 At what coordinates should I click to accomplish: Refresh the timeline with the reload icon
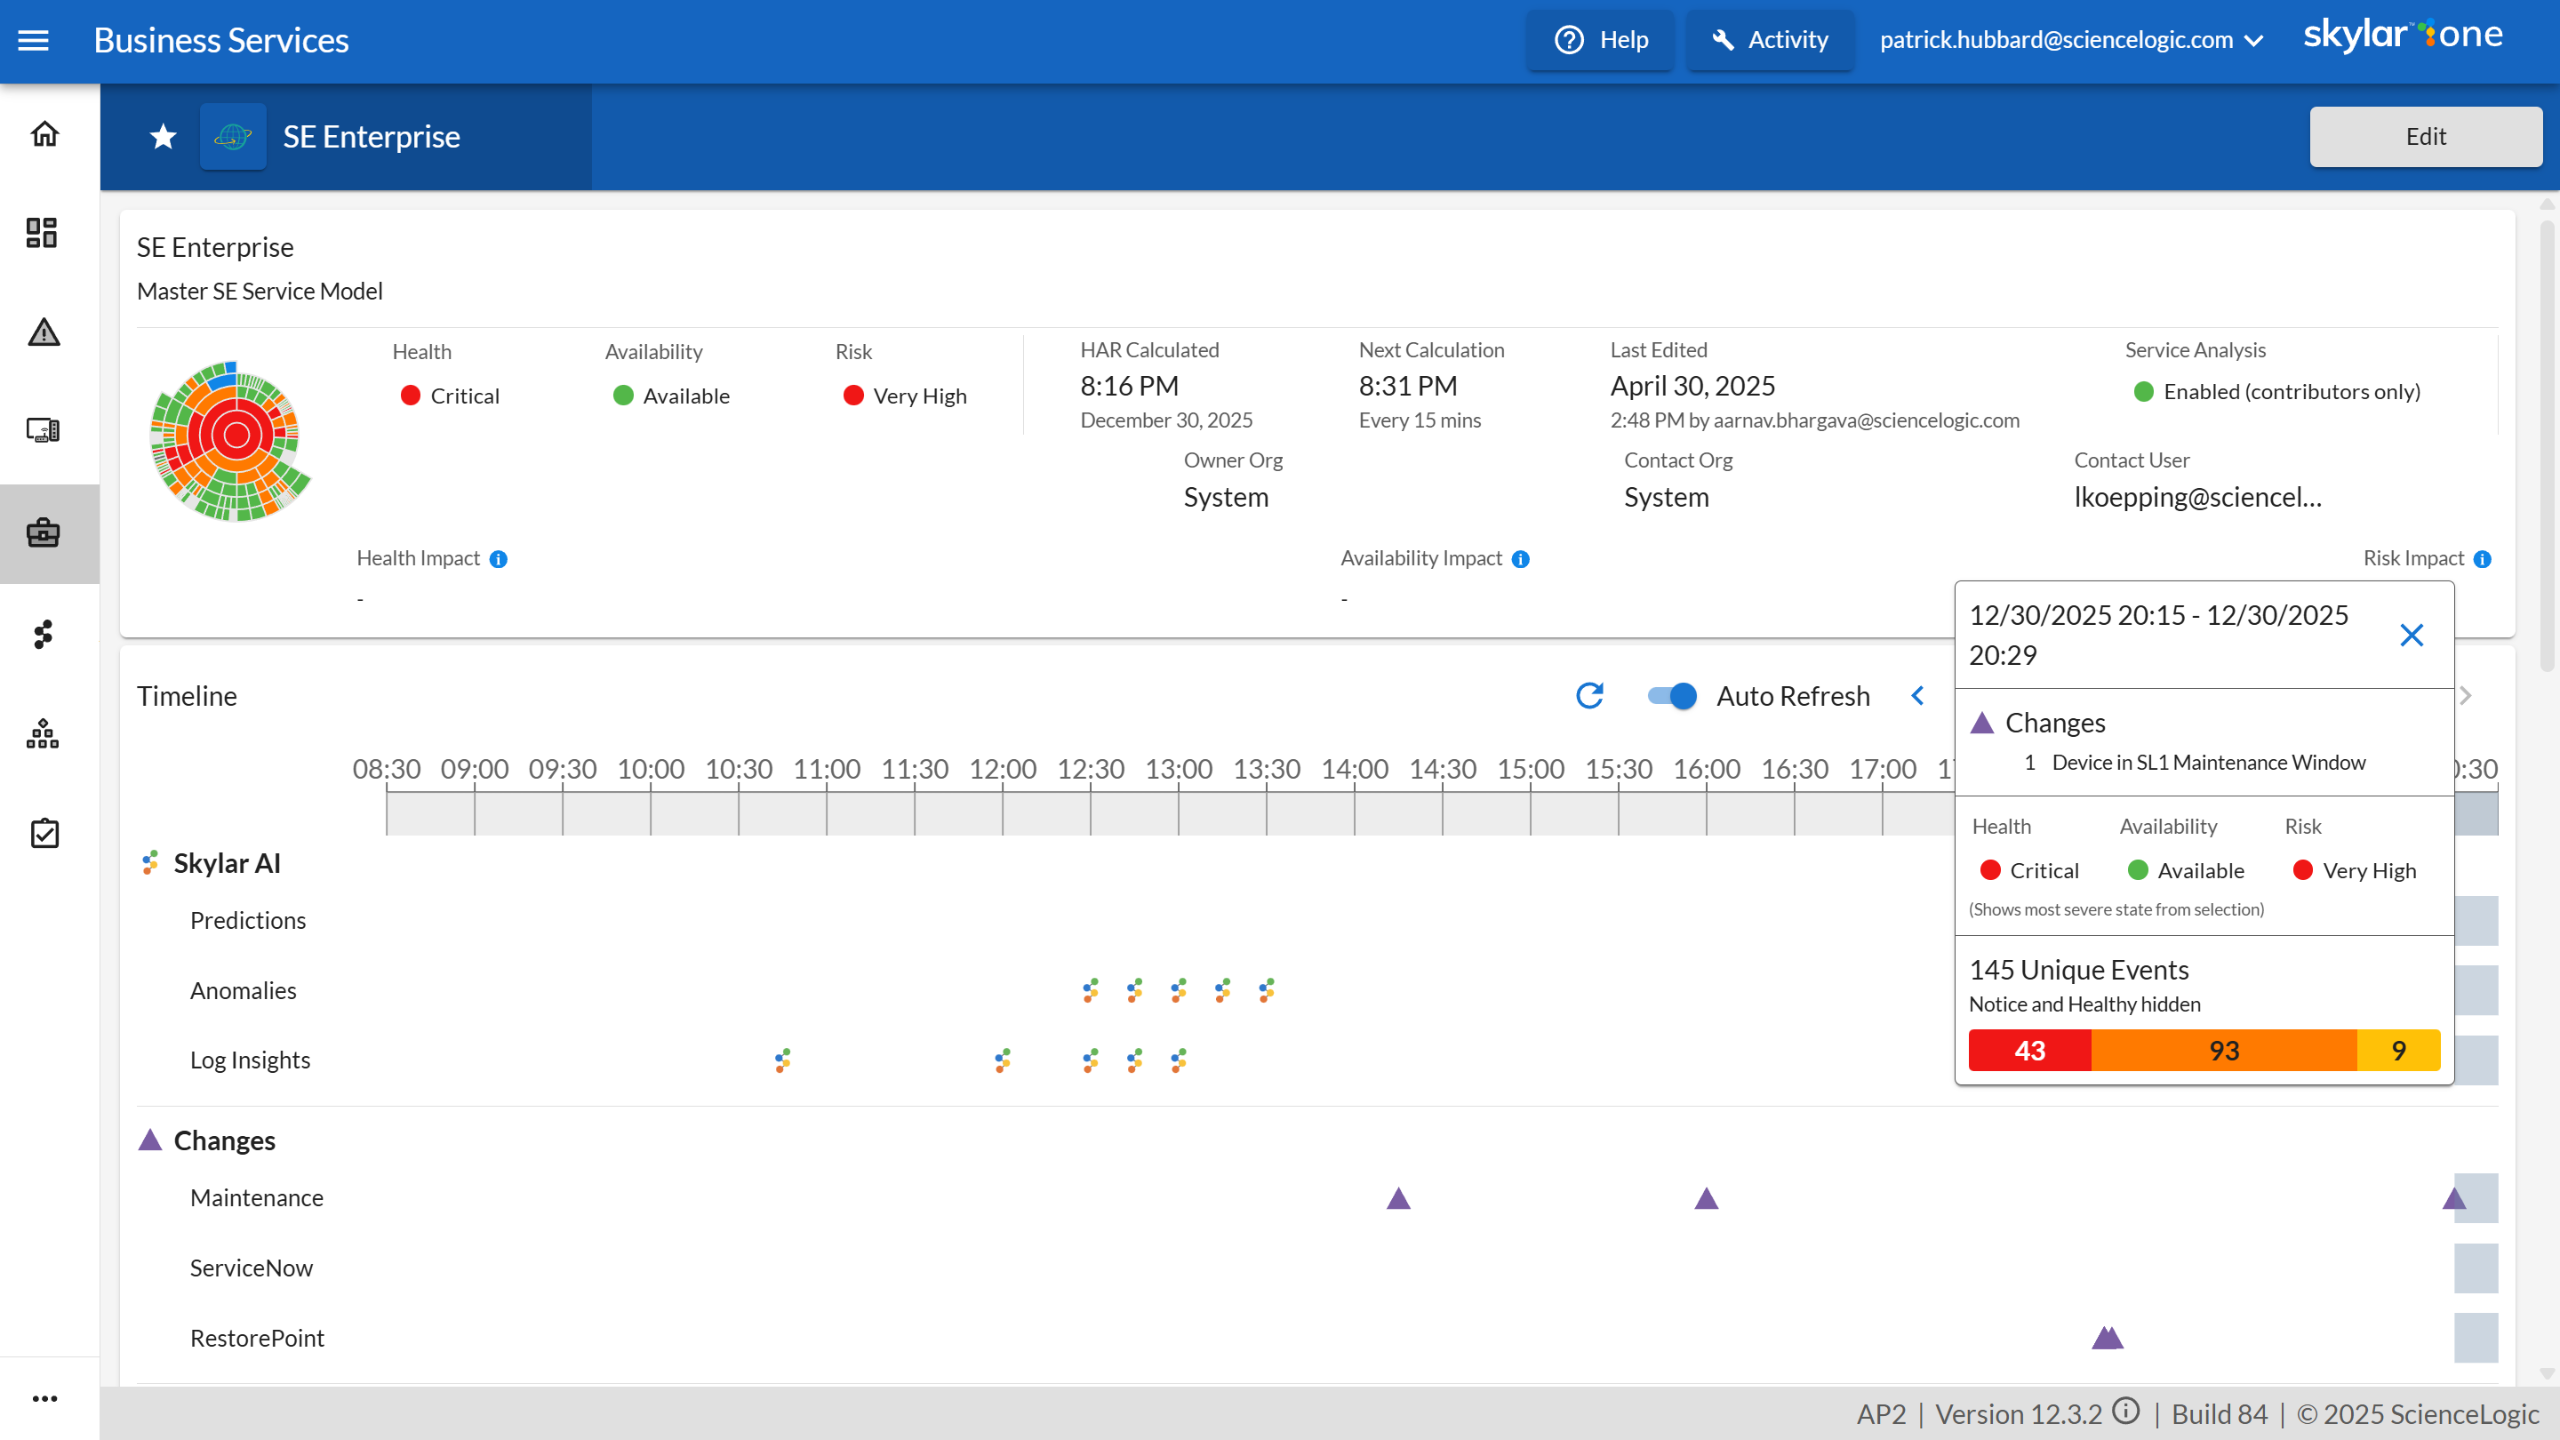click(x=1589, y=696)
